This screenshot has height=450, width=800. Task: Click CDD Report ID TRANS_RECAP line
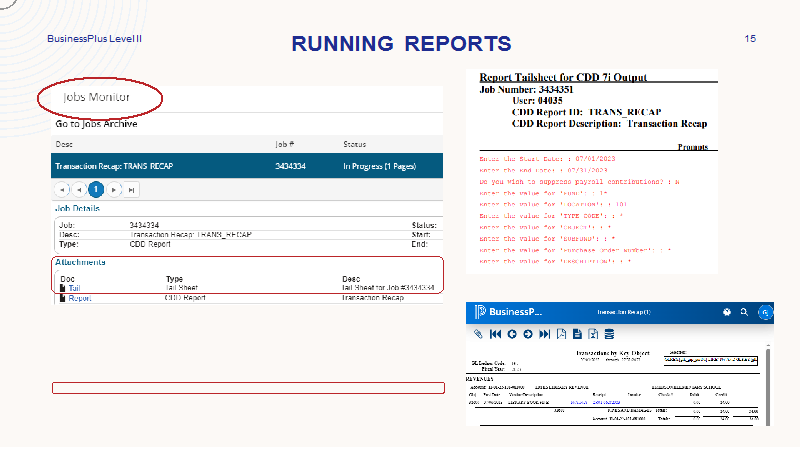click(x=587, y=112)
